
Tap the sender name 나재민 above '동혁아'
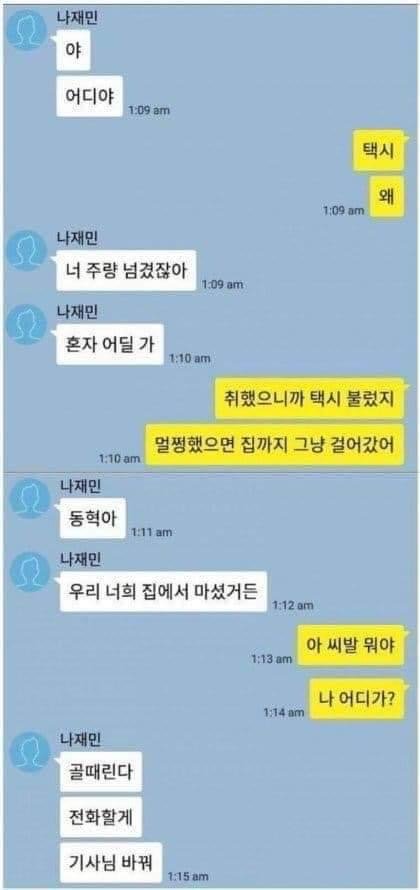[x=81, y=486]
